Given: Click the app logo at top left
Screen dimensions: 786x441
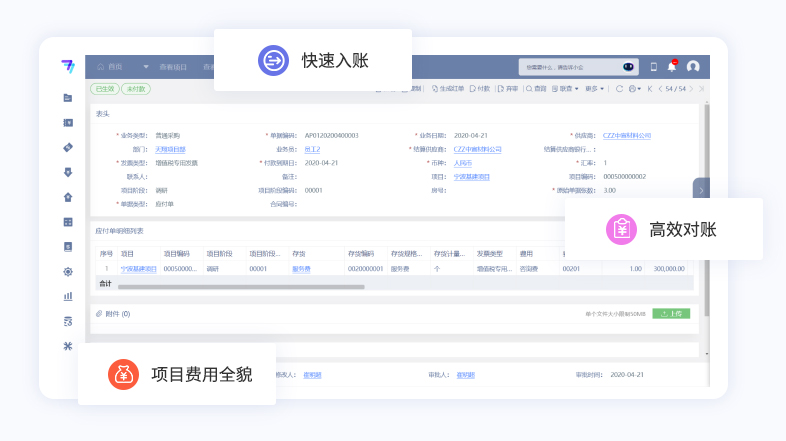Looking at the screenshot, I should [x=68, y=66].
